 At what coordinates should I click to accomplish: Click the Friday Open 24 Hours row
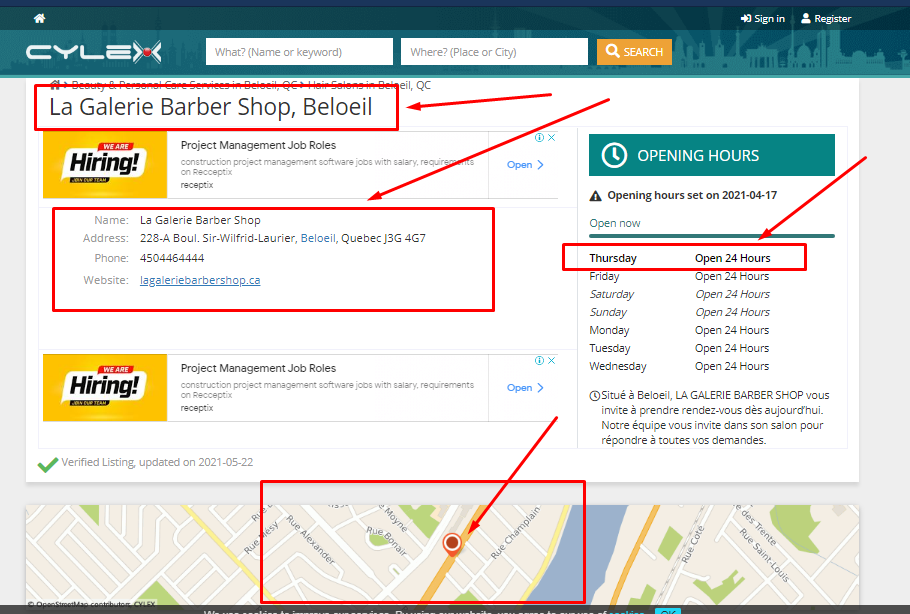tap(680, 276)
